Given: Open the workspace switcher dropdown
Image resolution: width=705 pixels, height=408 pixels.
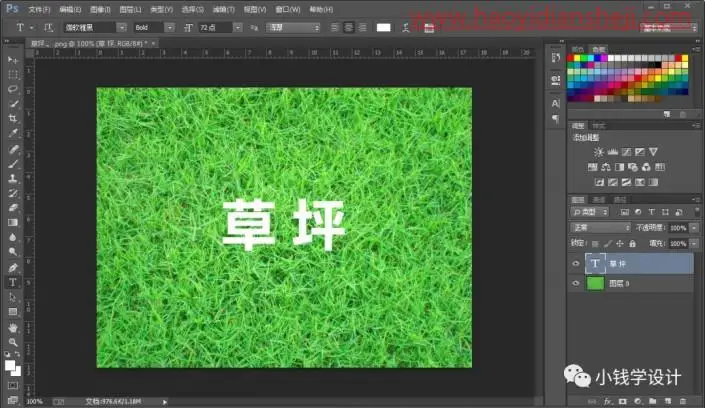Looking at the screenshot, I should (669, 28).
